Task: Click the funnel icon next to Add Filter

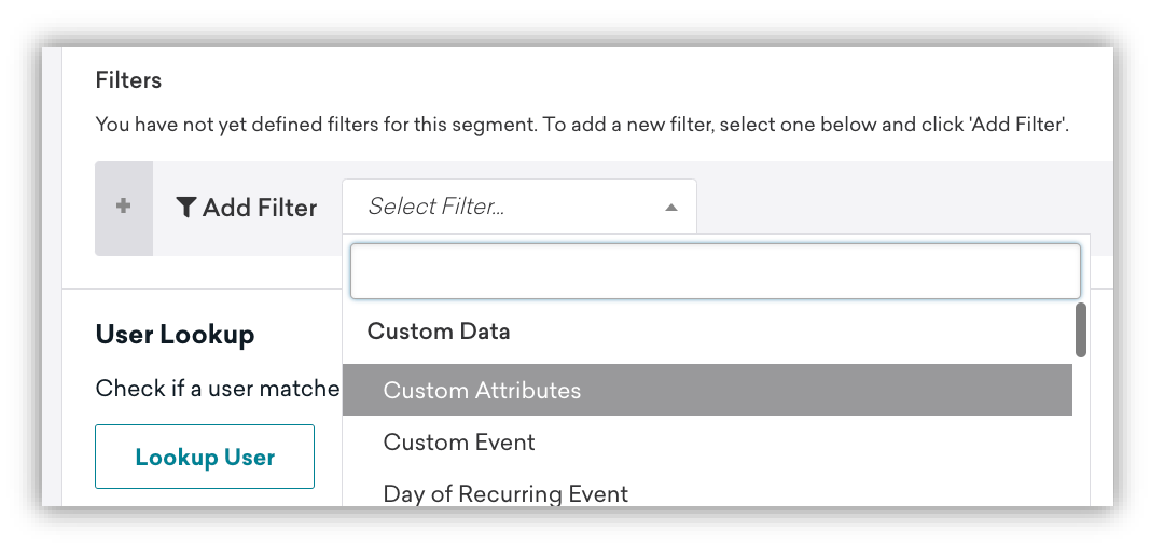Action: click(x=186, y=208)
